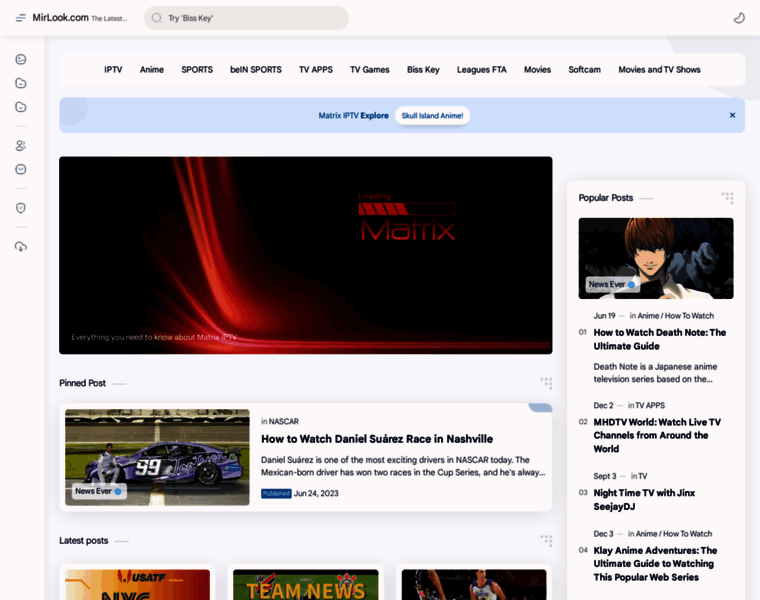This screenshot has width=760, height=600.
Task: Click the dots icon beside Popular Posts
Action: click(728, 198)
